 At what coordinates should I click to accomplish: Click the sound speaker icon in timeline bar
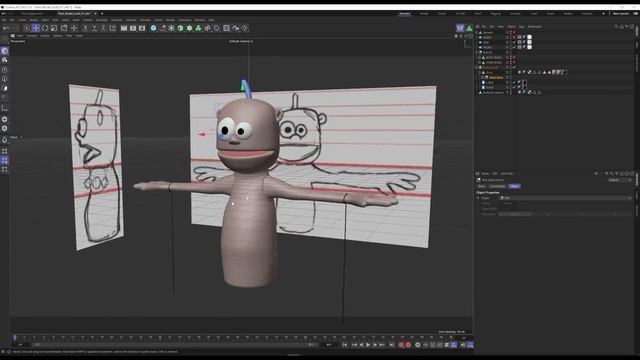pos(463,345)
